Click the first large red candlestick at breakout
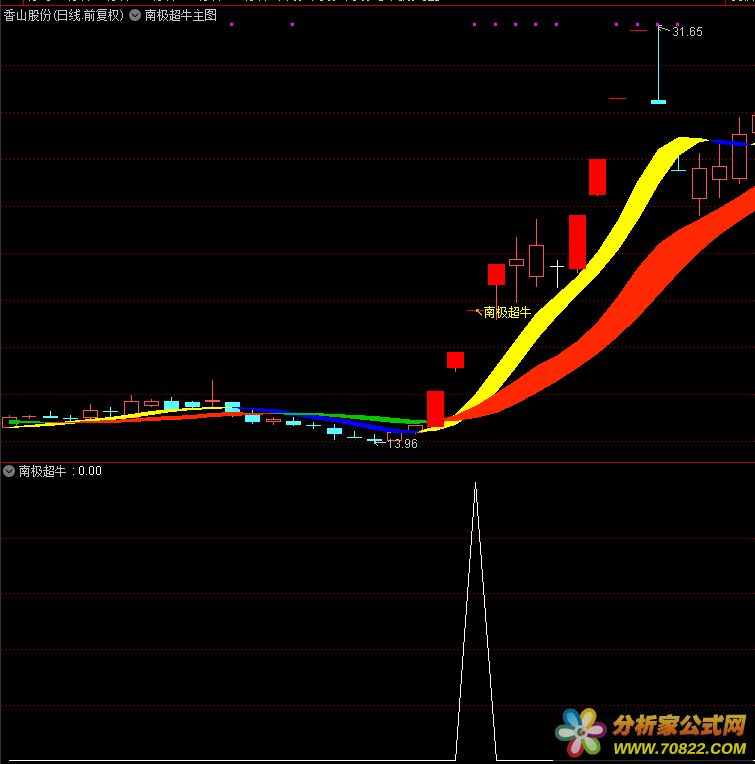The height and width of the screenshot is (764, 755). [x=435, y=409]
